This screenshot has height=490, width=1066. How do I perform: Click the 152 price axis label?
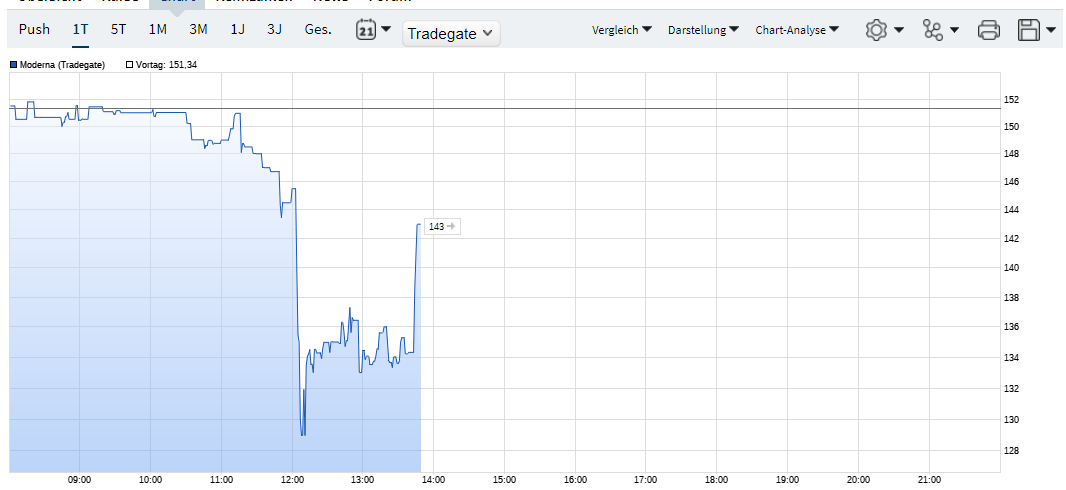(1012, 100)
